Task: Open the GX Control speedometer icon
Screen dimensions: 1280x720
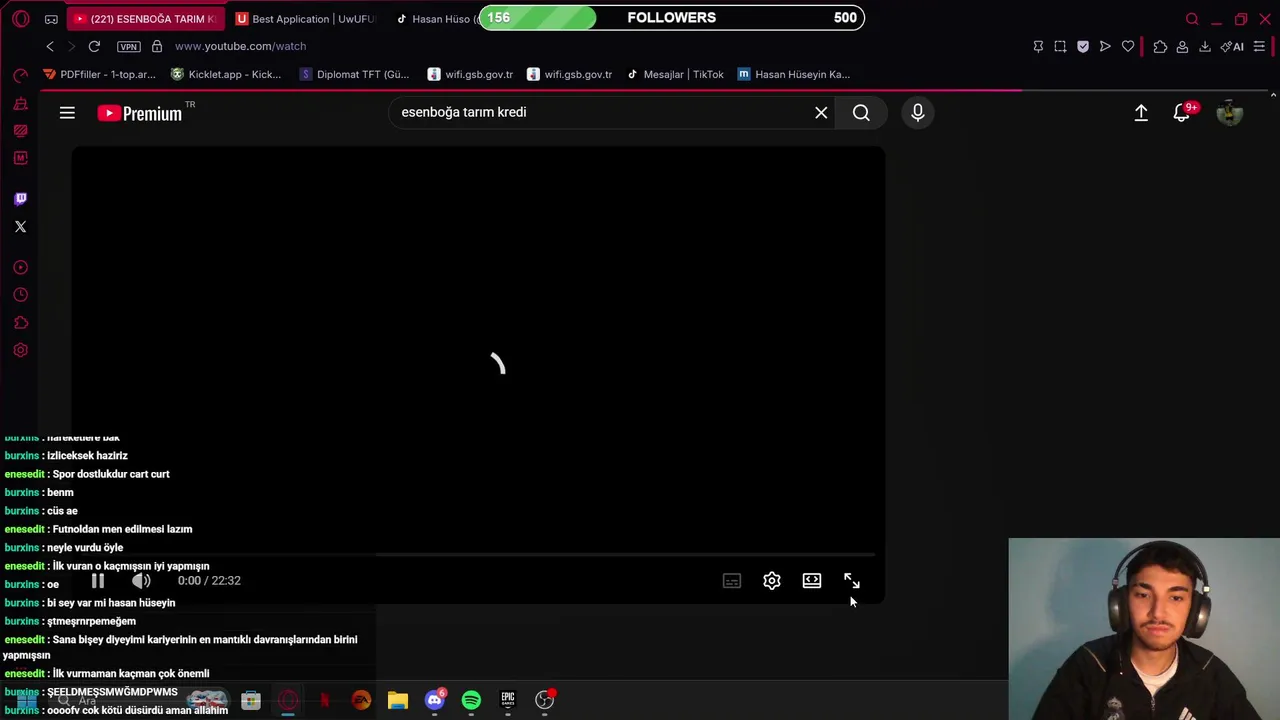Action: pos(21,76)
